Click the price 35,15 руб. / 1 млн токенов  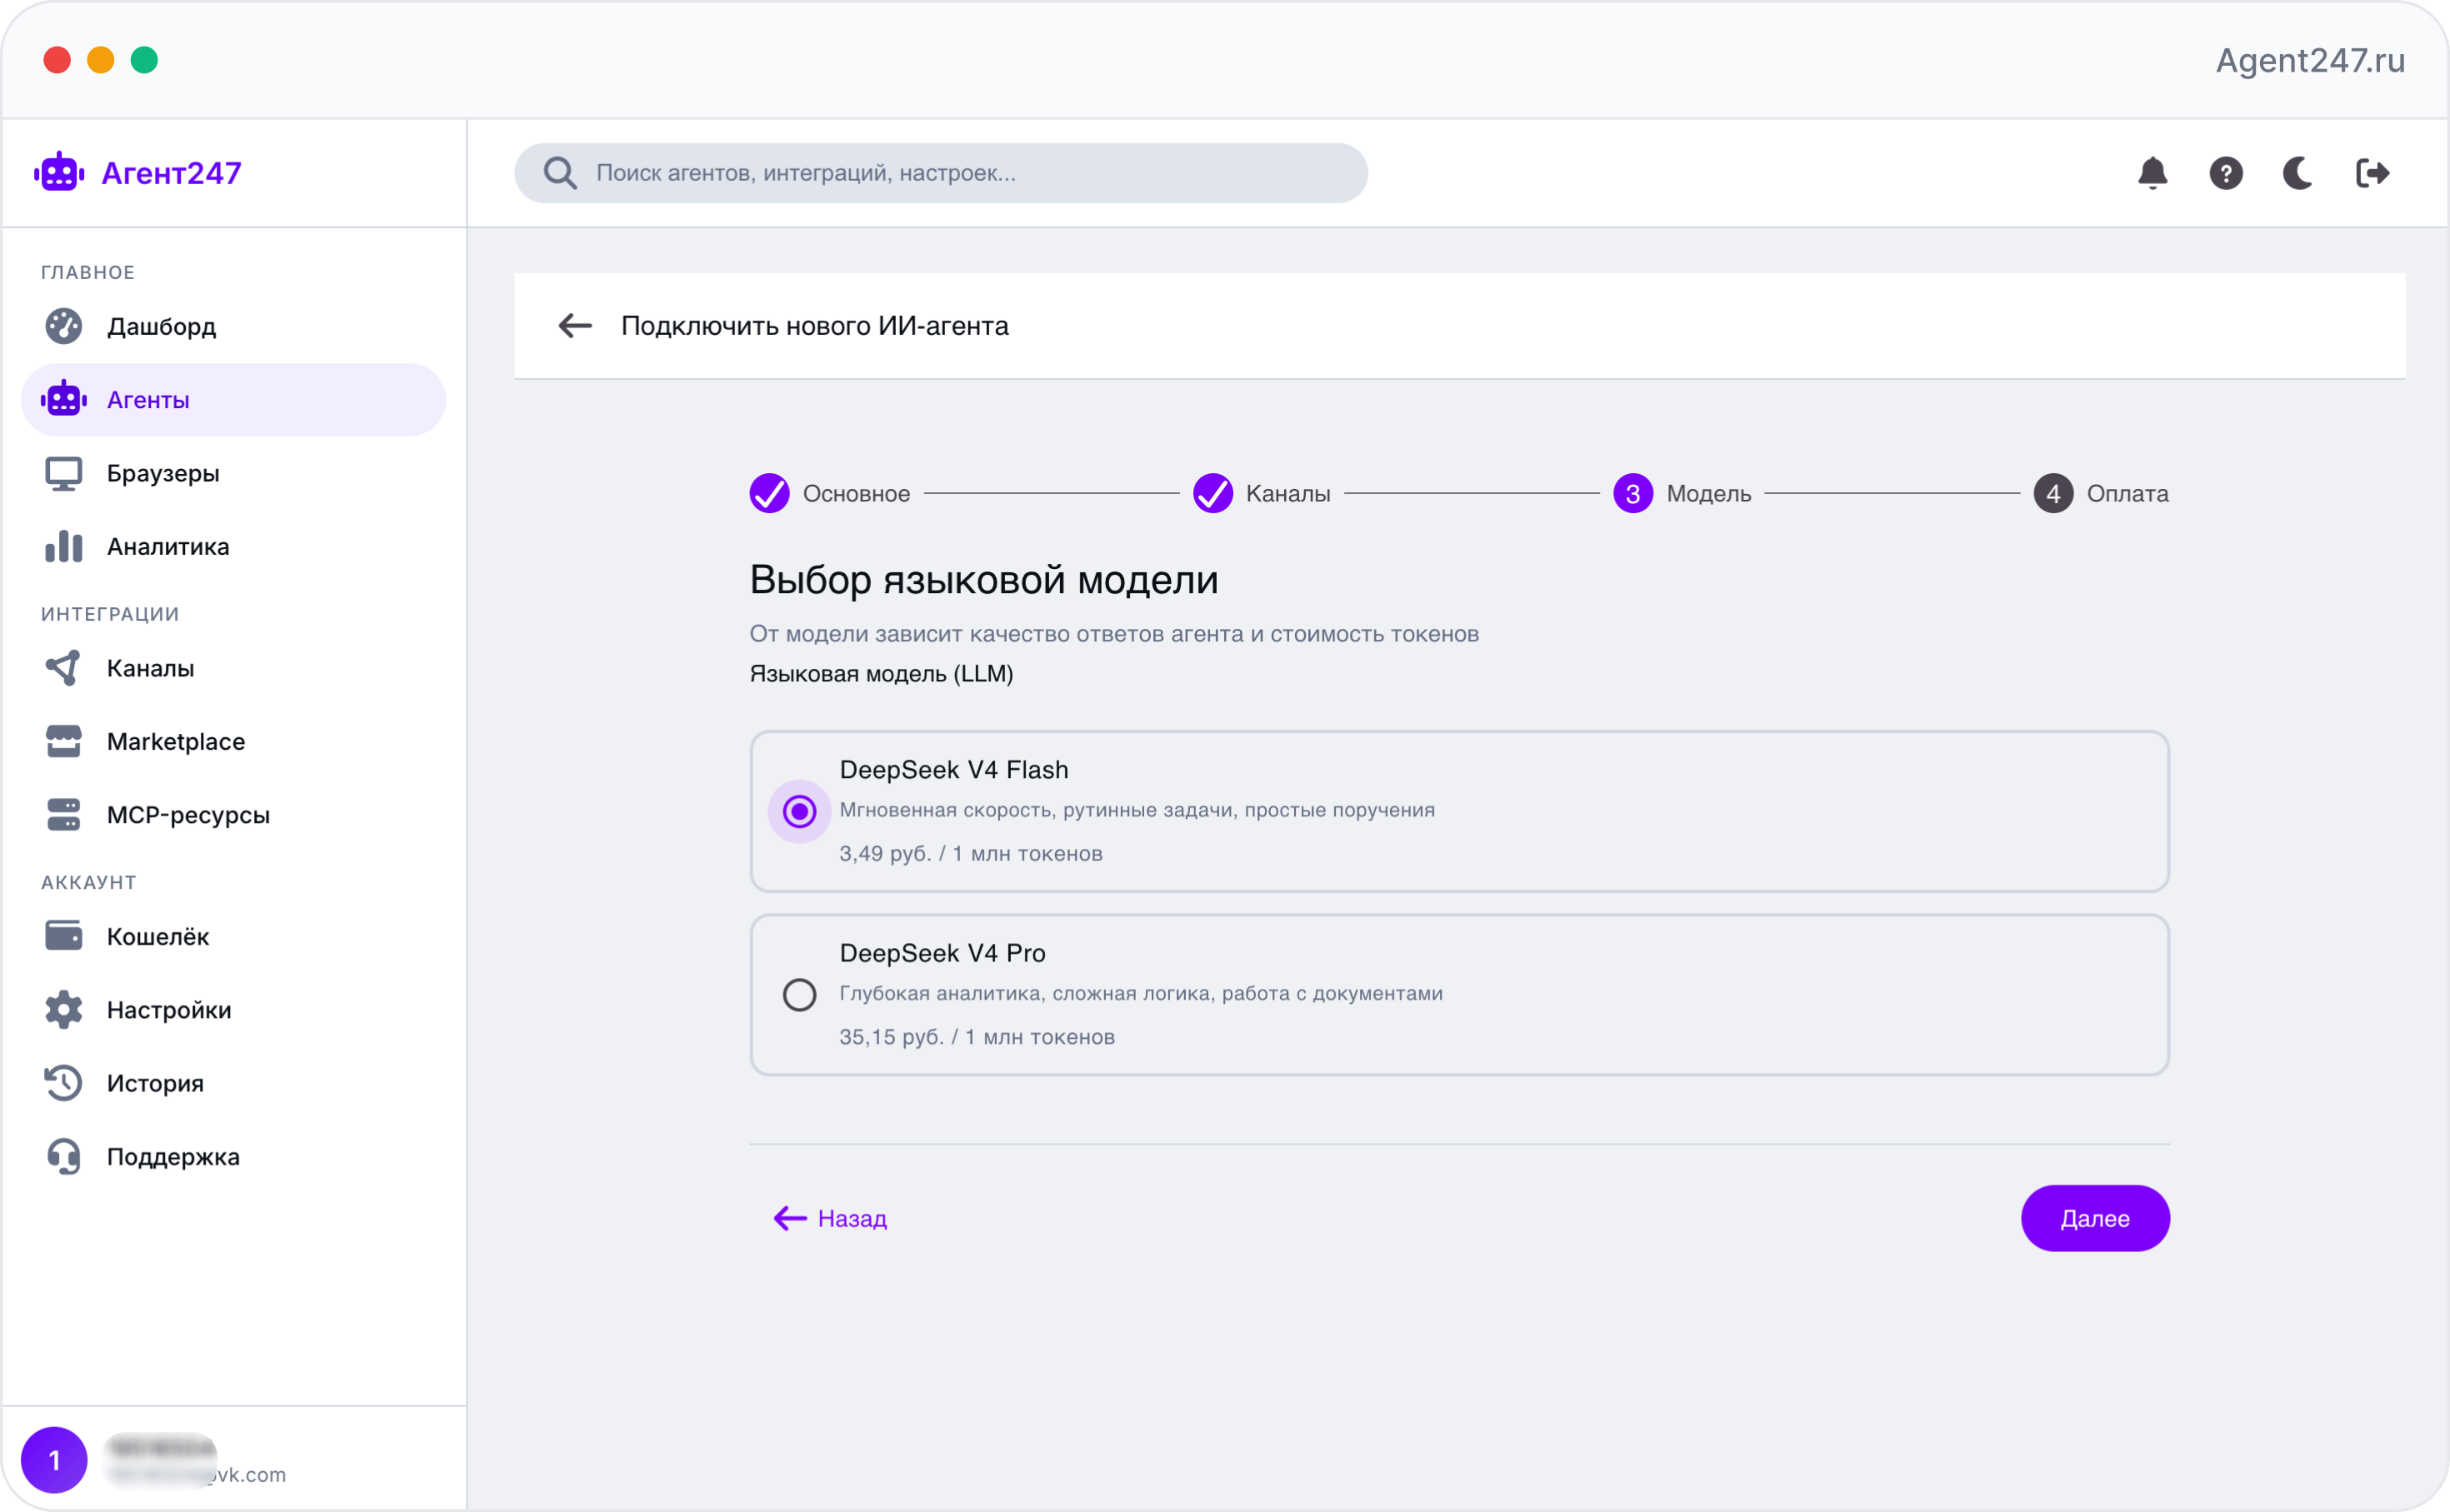[x=976, y=1037]
